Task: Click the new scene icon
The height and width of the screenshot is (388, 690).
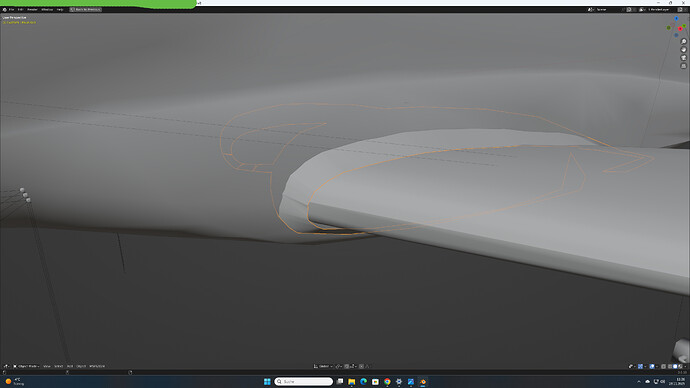Action: 629,9
